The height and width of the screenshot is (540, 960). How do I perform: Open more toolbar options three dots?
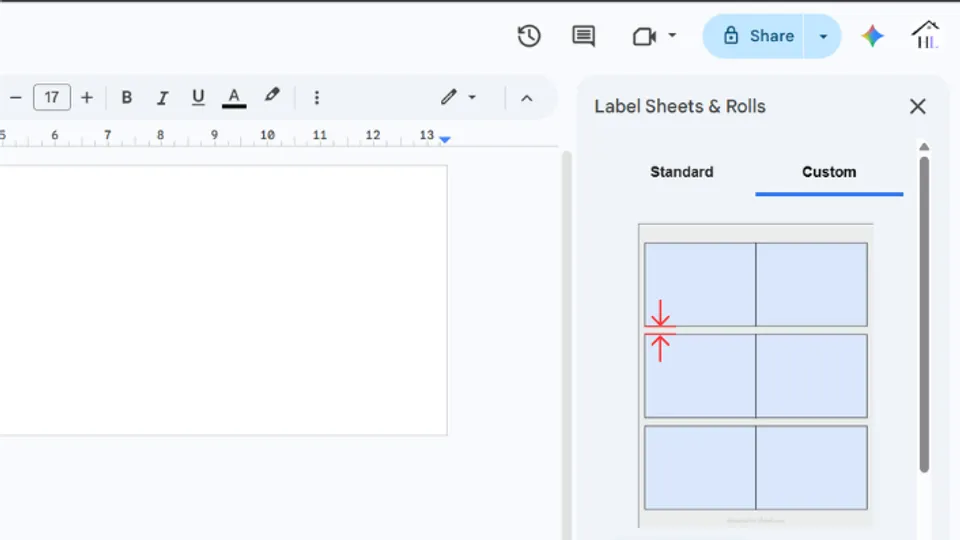point(317,97)
